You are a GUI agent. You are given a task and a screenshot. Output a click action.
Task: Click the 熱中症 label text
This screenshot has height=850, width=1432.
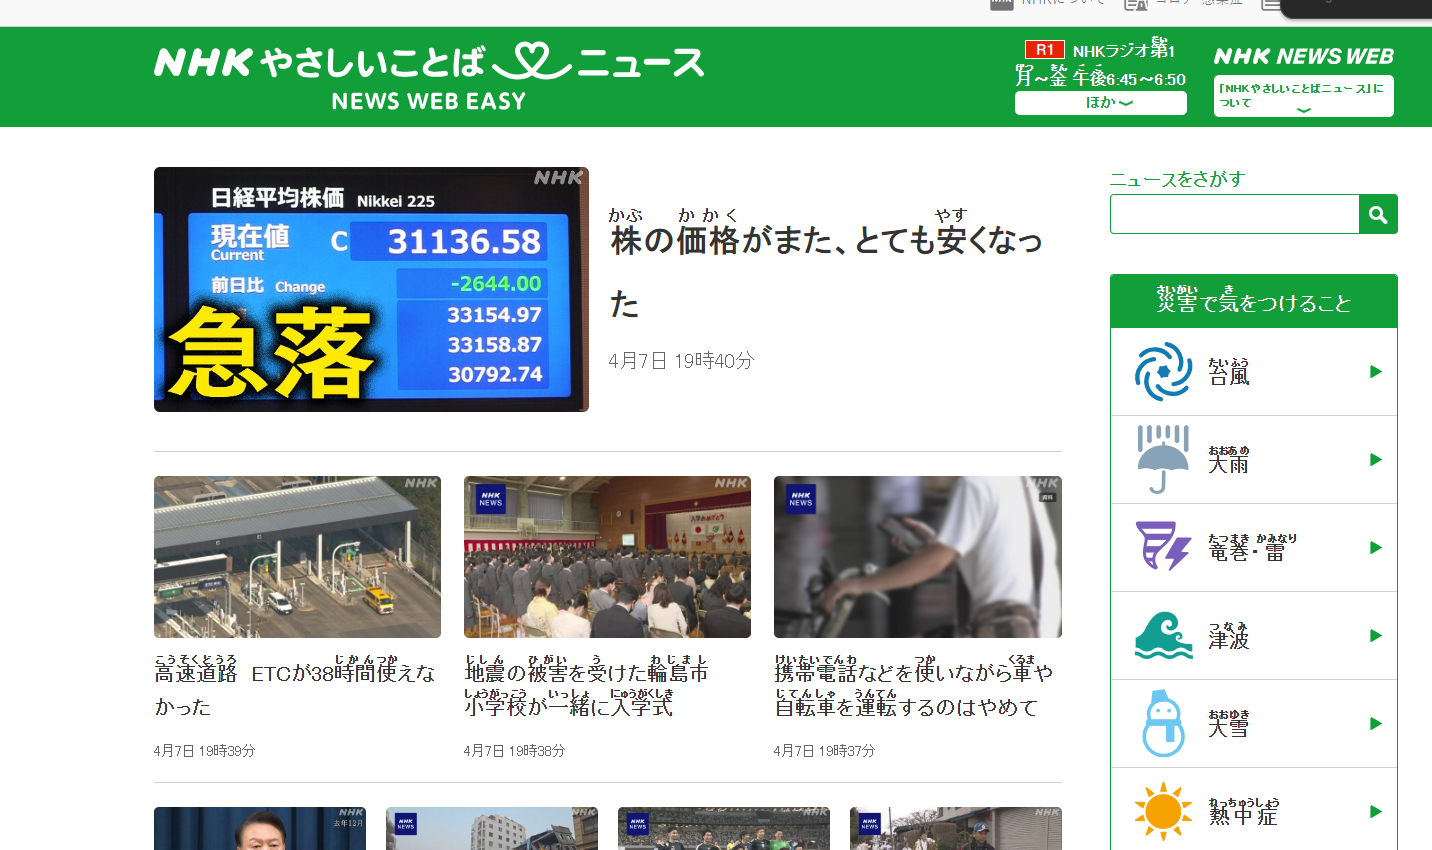[1244, 812]
